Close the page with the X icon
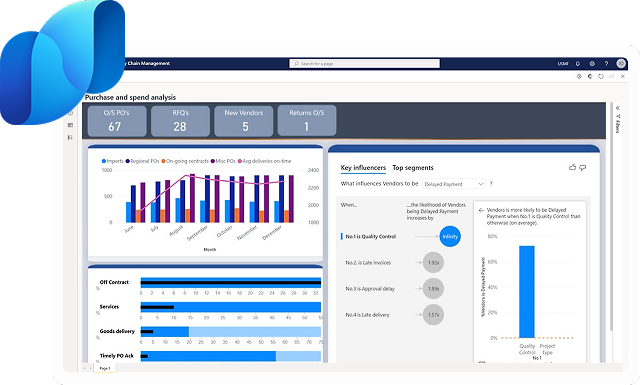The image size is (640, 385). [622, 76]
